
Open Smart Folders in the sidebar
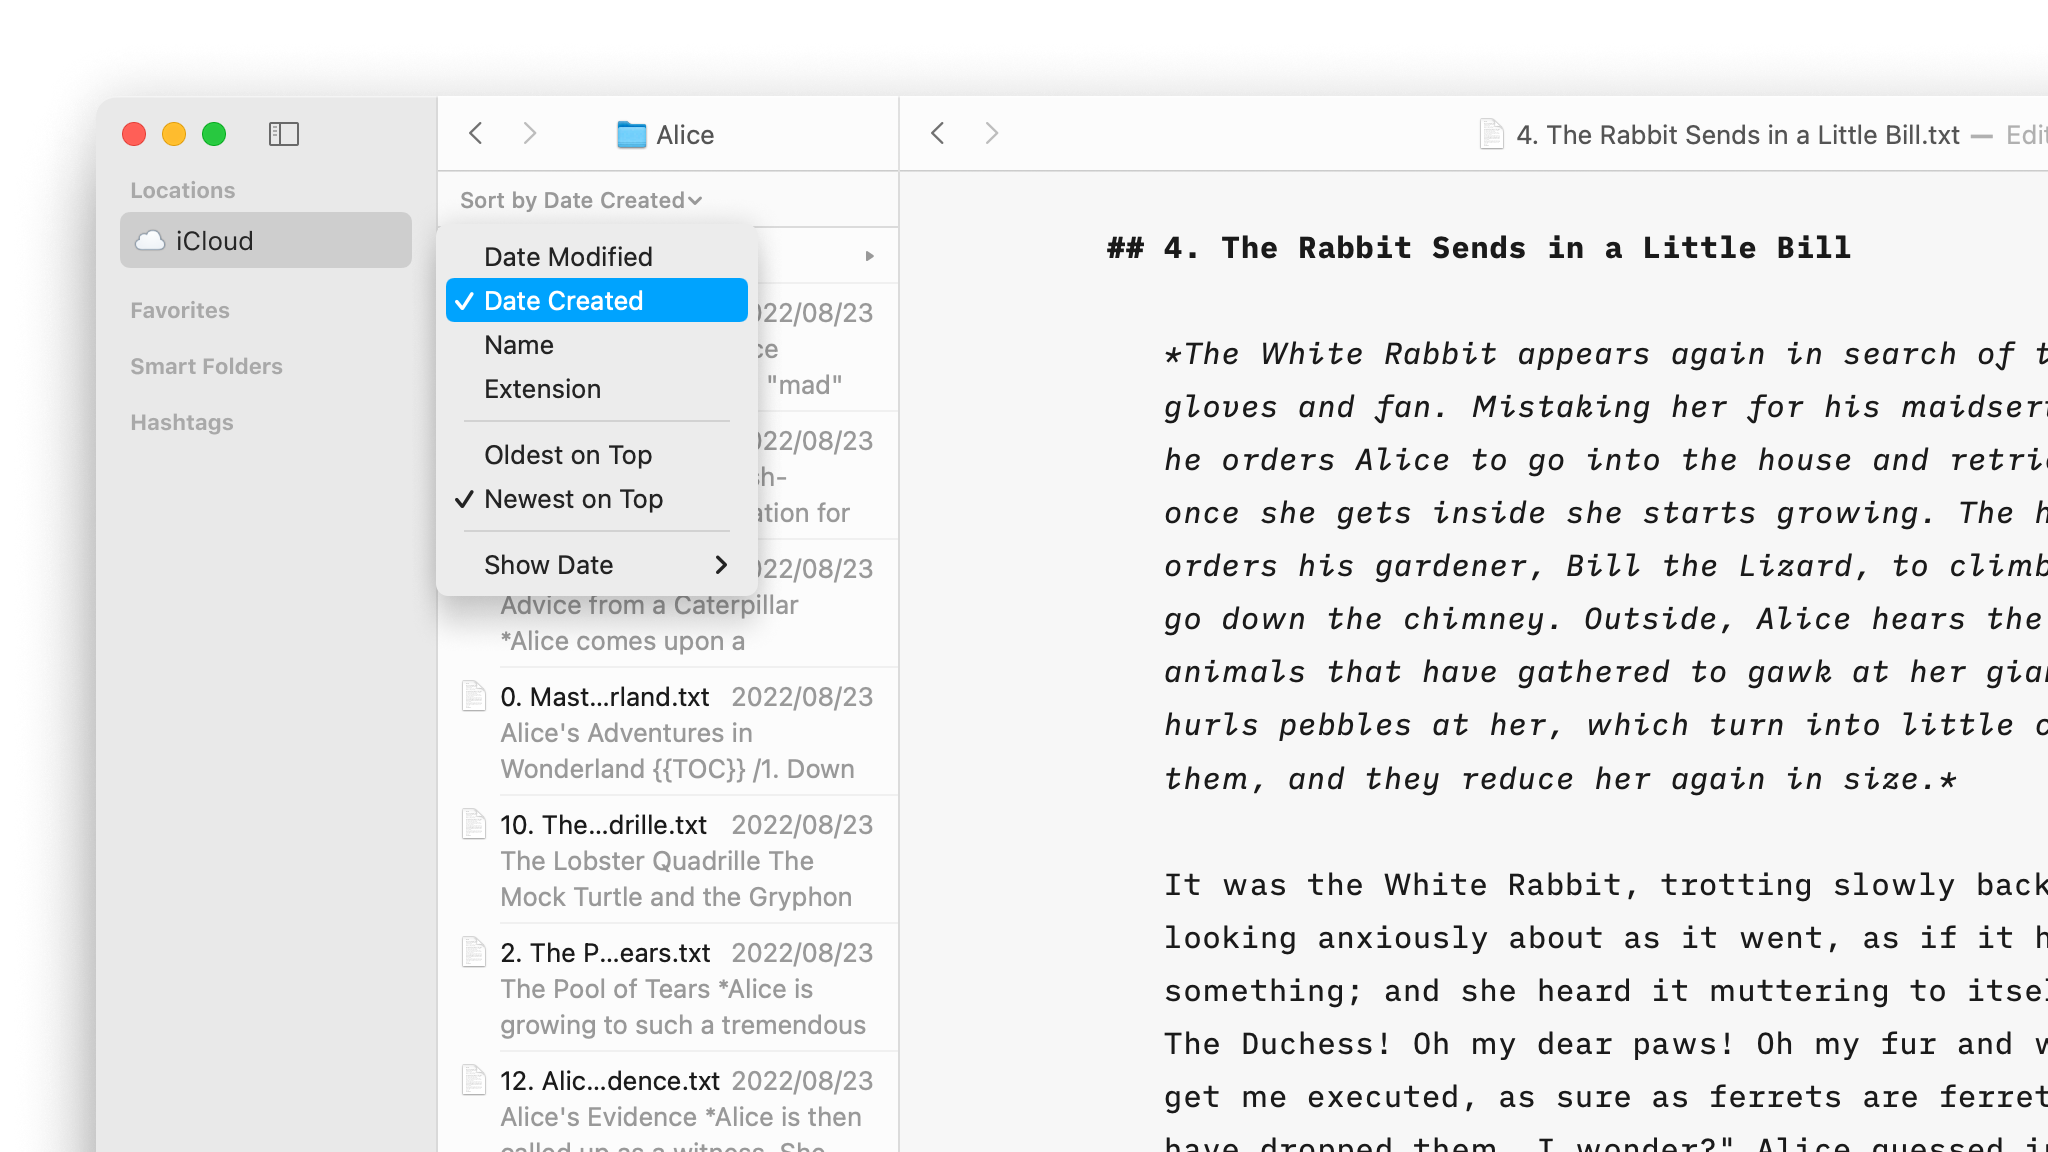(206, 366)
